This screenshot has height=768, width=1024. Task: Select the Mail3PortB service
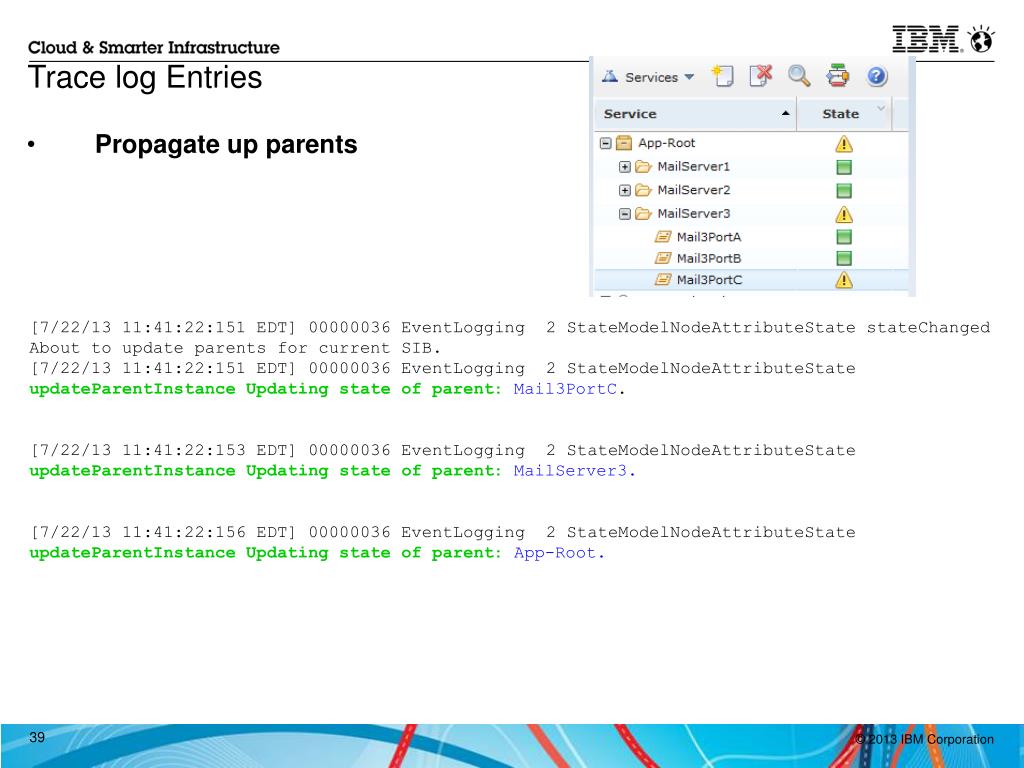click(709, 259)
